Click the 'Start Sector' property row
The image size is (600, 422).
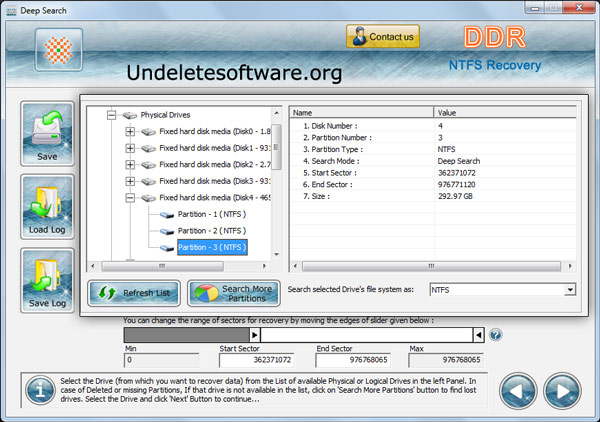(x=433, y=173)
